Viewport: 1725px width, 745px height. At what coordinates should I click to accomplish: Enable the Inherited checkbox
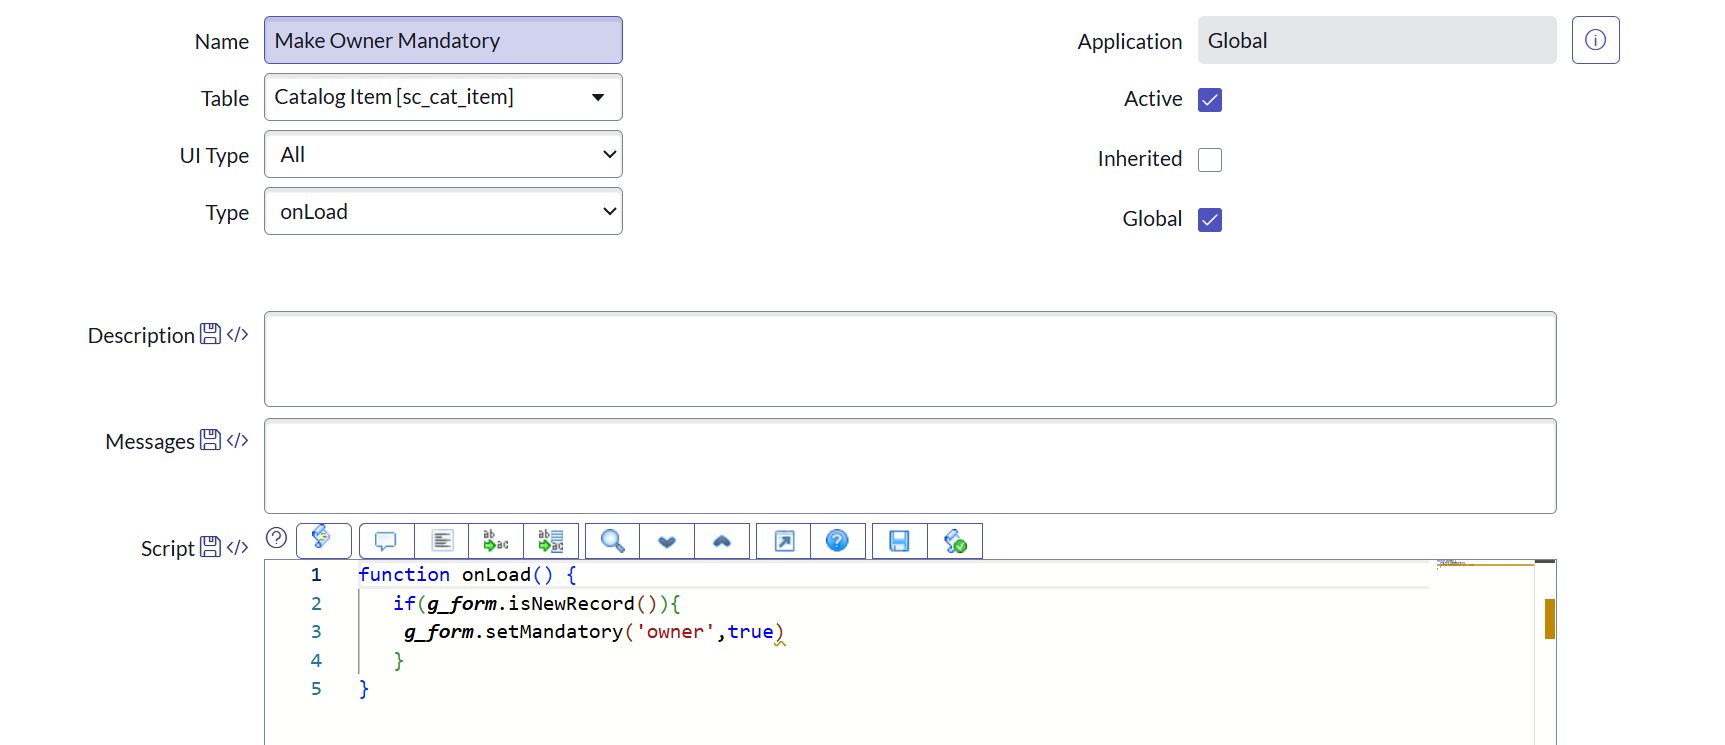pos(1210,160)
